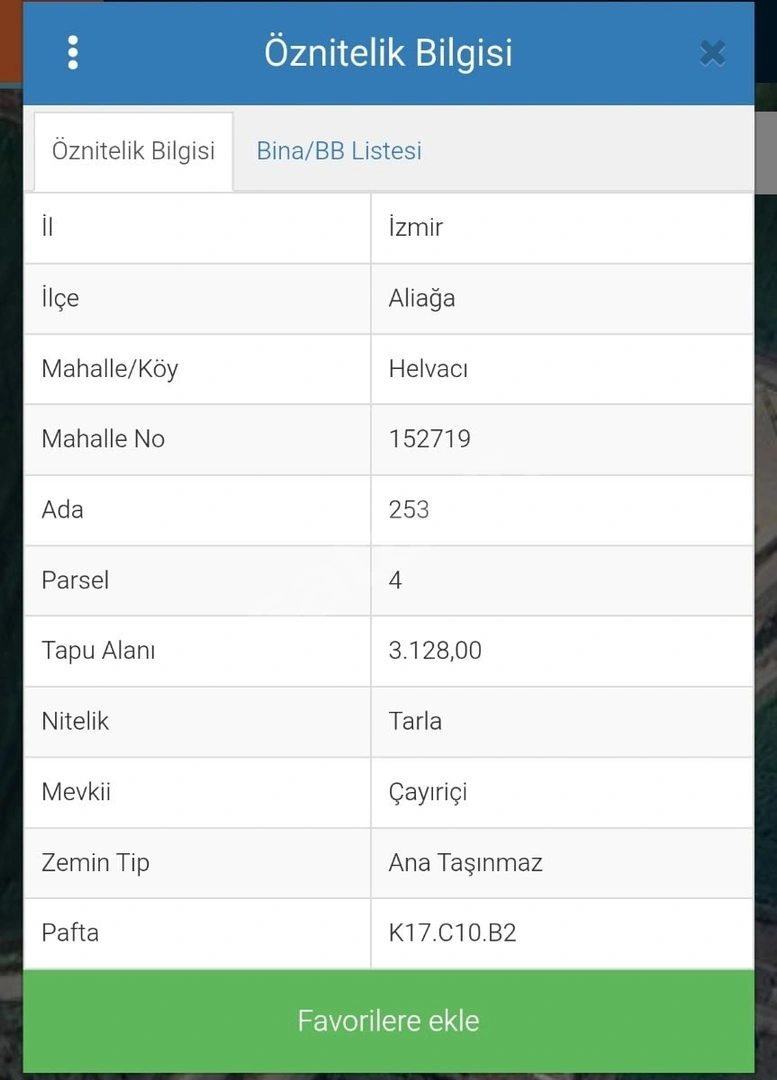Click the Tapu Alanı label cell
The width and height of the screenshot is (777, 1080).
tap(197, 651)
